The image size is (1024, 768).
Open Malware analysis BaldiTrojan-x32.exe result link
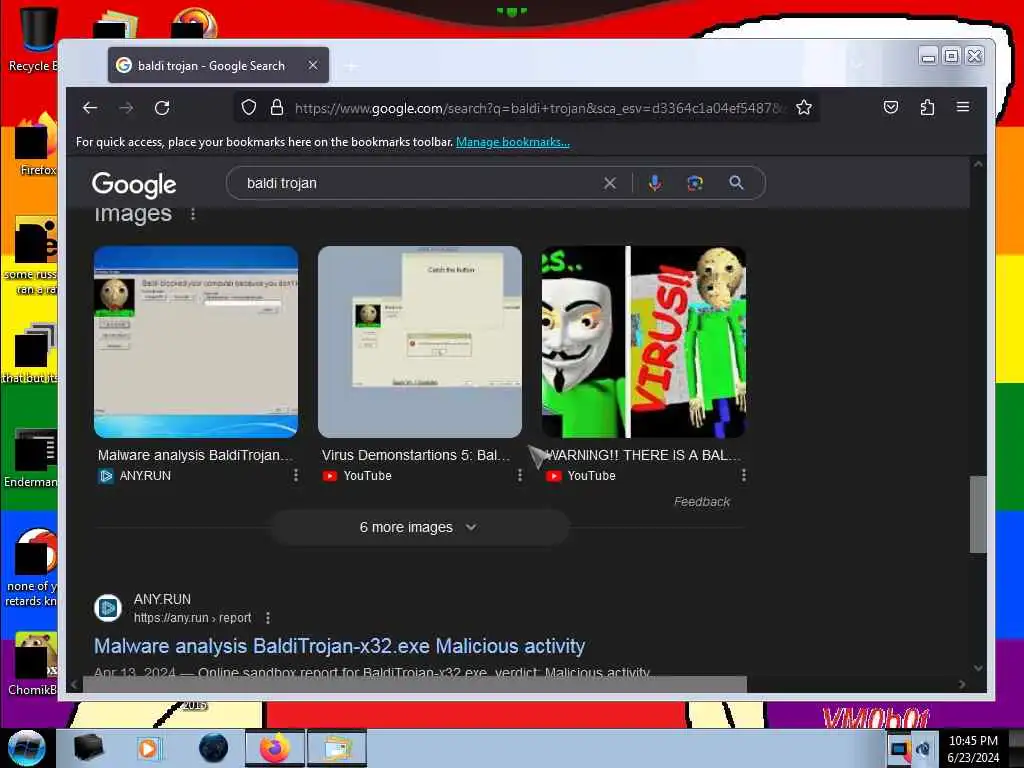point(340,646)
